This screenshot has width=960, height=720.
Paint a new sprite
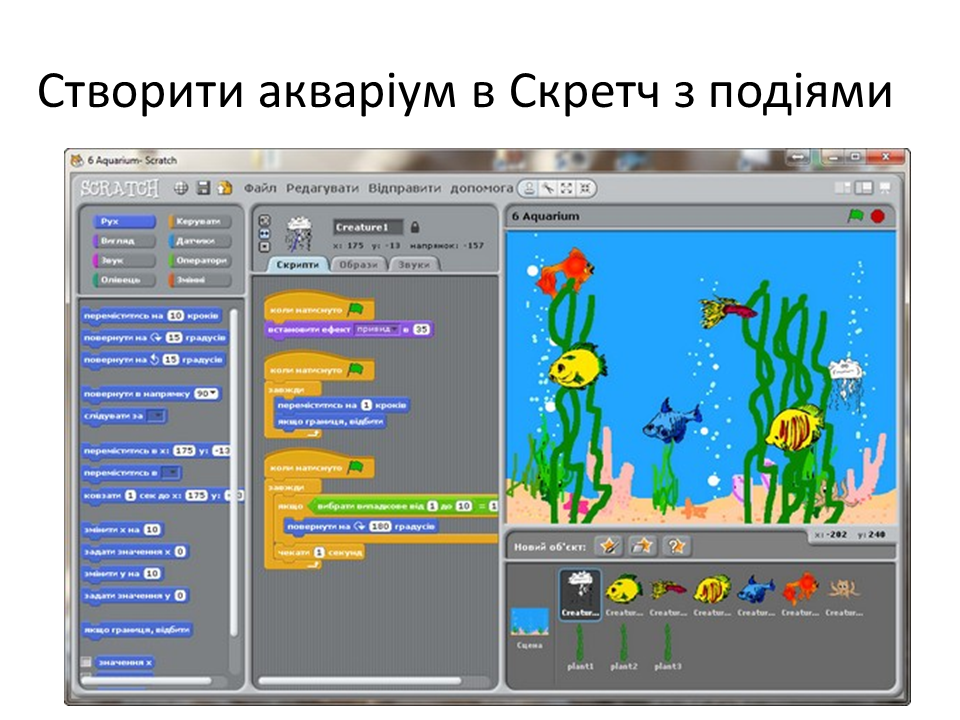(609, 546)
